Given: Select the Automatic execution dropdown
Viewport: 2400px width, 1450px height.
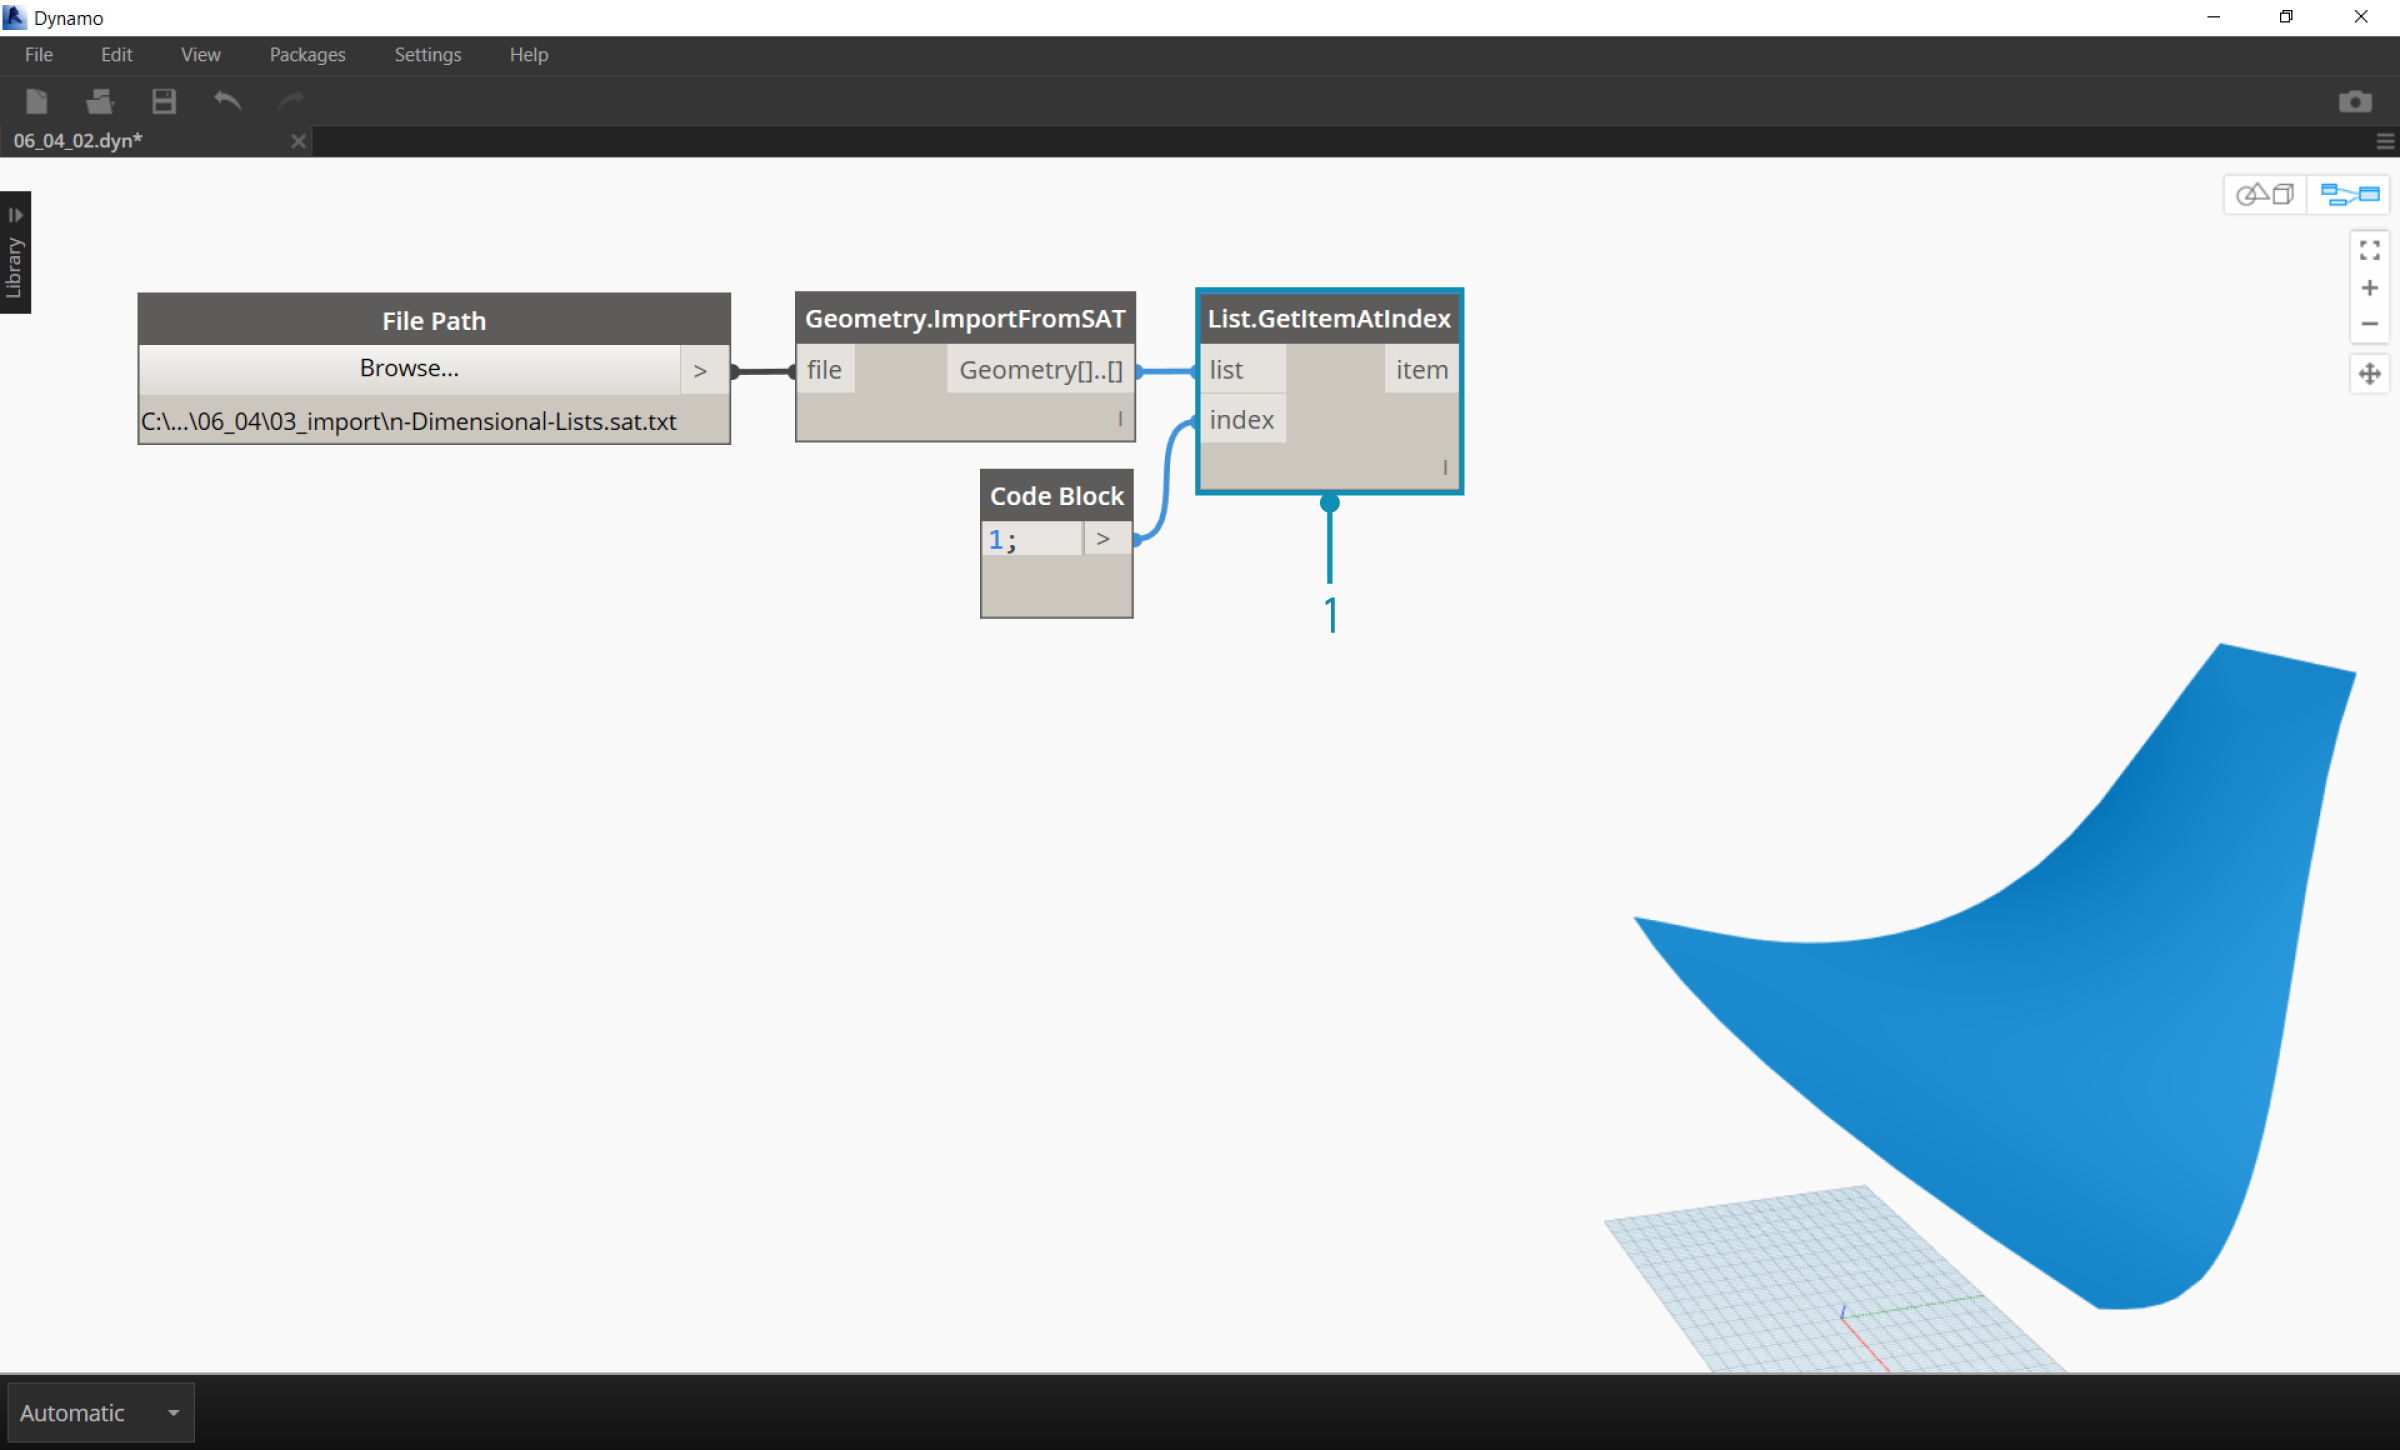Looking at the screenshot, I should pos(98,1412).
